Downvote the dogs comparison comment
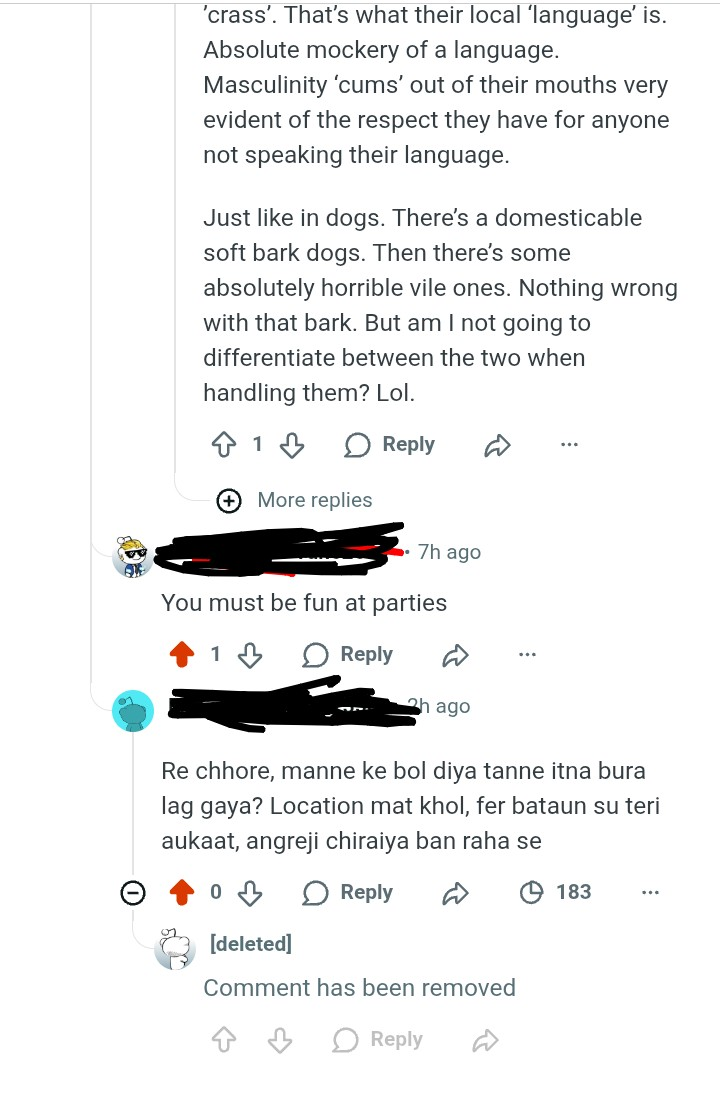Viewport: 720px width, 1094px height. [291, 445]
